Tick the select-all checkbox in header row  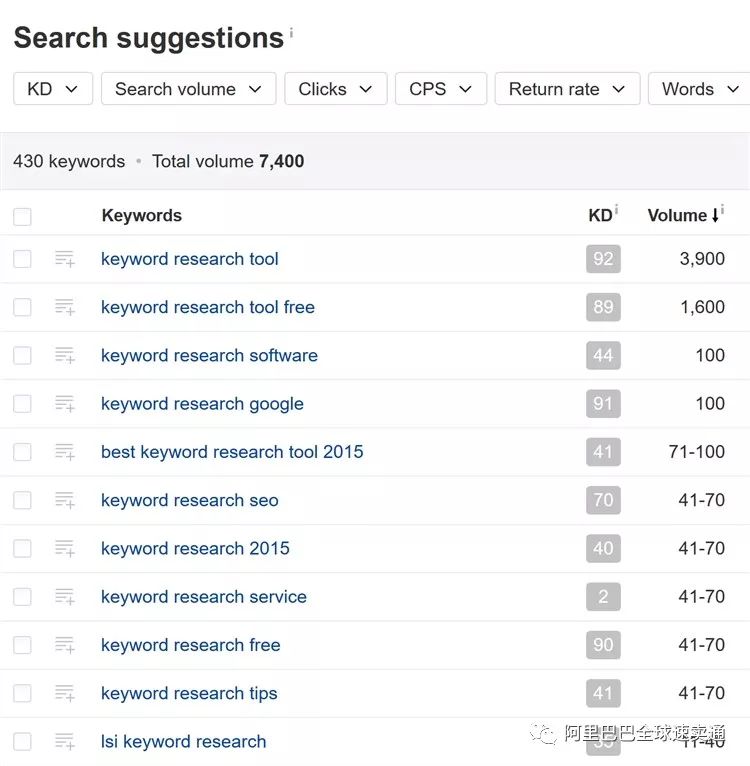click(22, 216)
